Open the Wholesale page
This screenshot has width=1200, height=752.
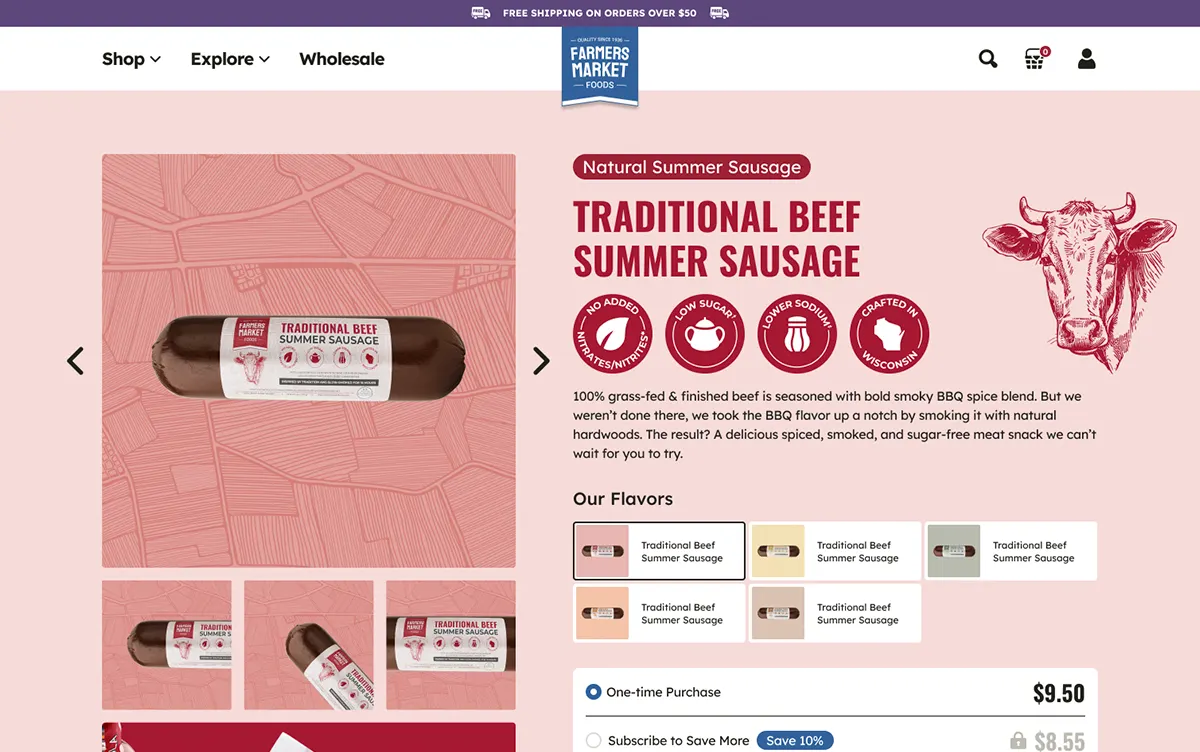pyautogui.click(x=342, y=59)
